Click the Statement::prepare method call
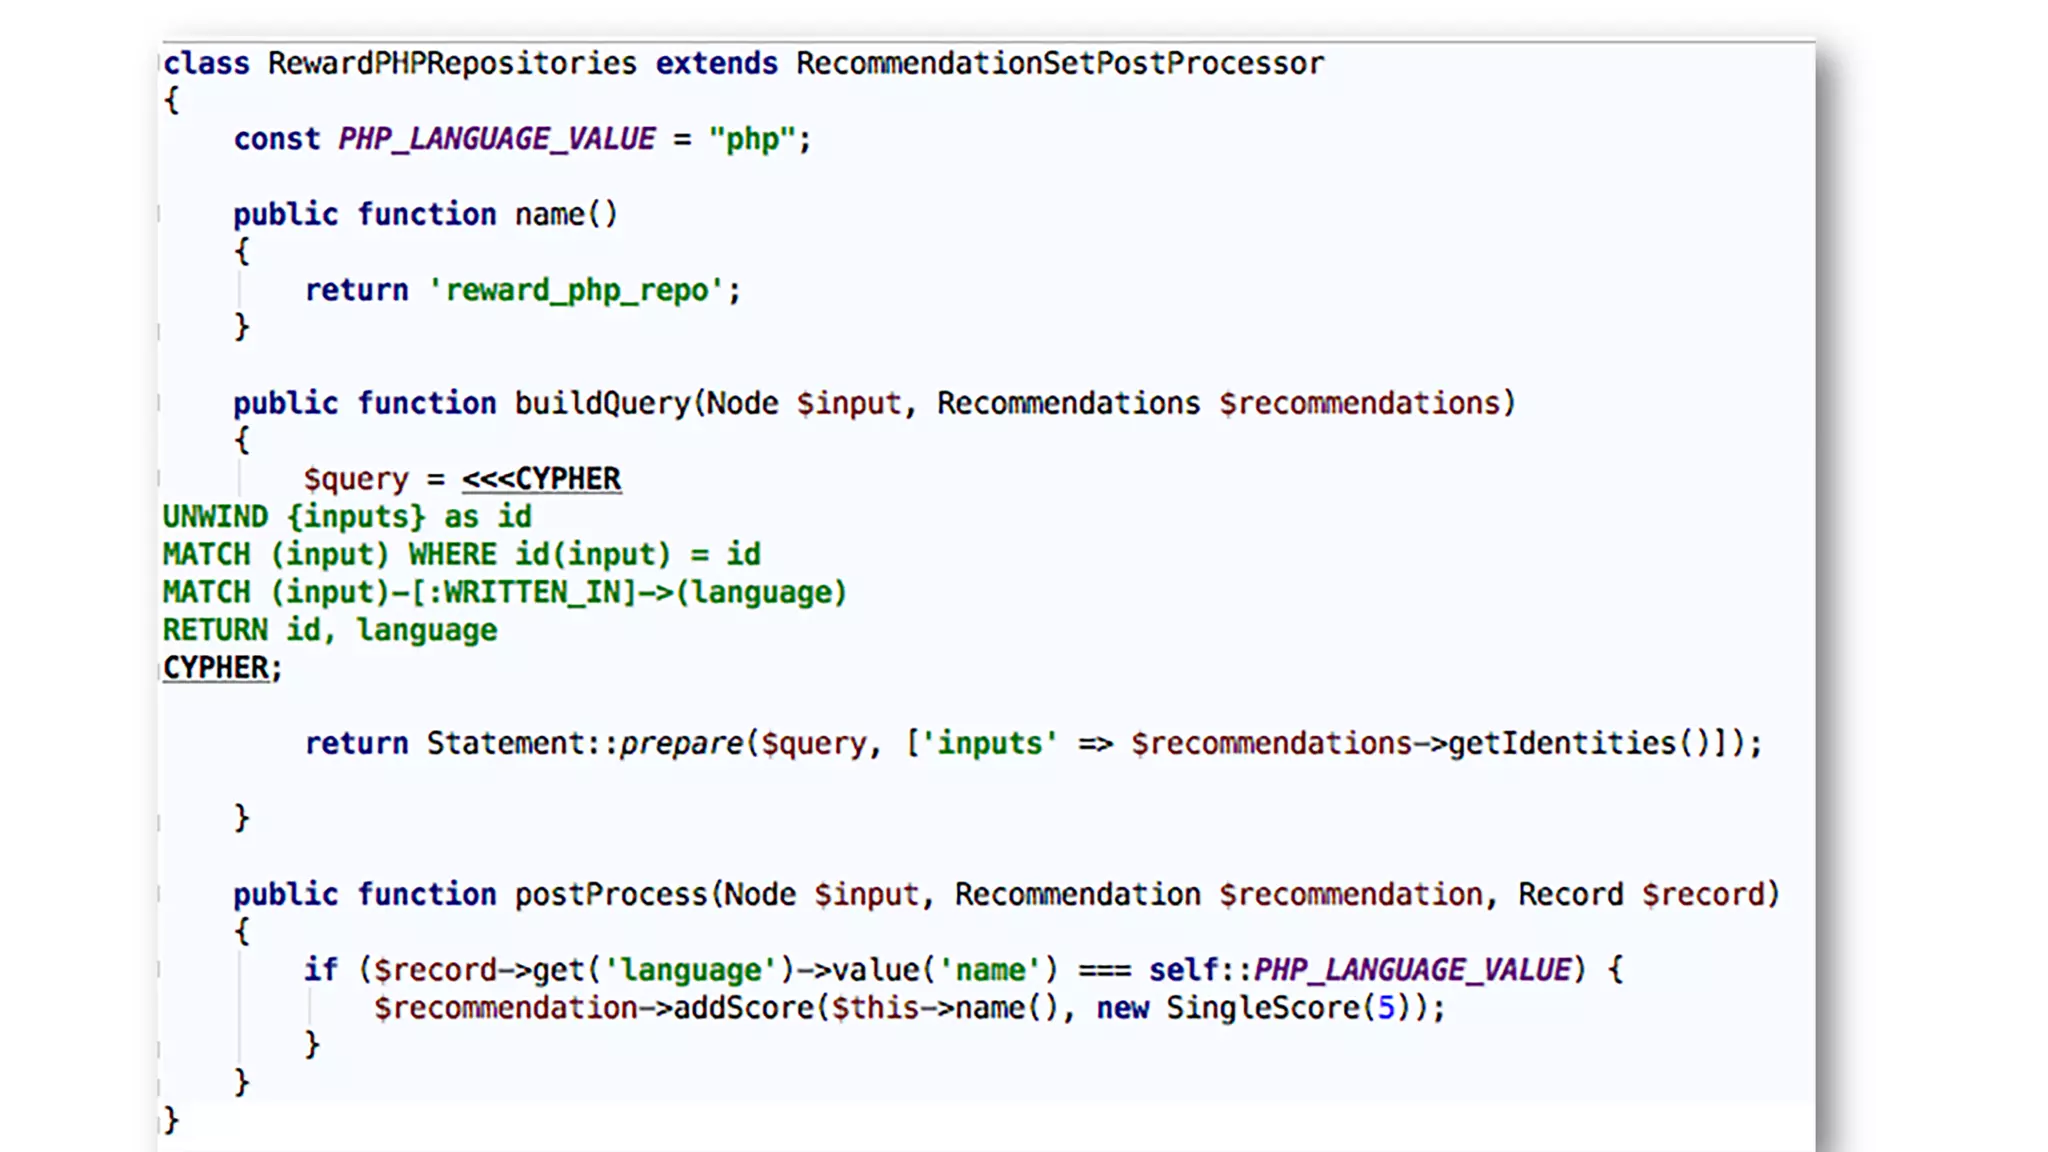Viewport: 2048px width, 1152px height. 585,744
